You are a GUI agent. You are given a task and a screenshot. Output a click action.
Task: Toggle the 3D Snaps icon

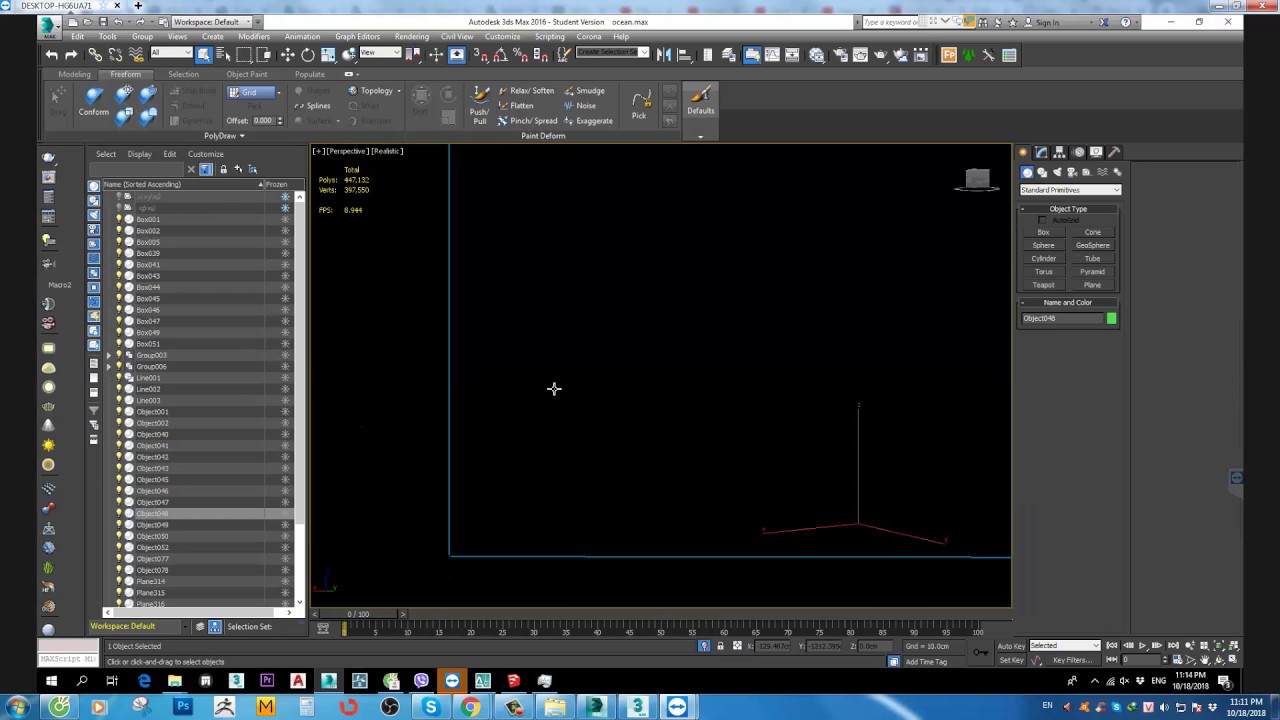tap(479, 55)
